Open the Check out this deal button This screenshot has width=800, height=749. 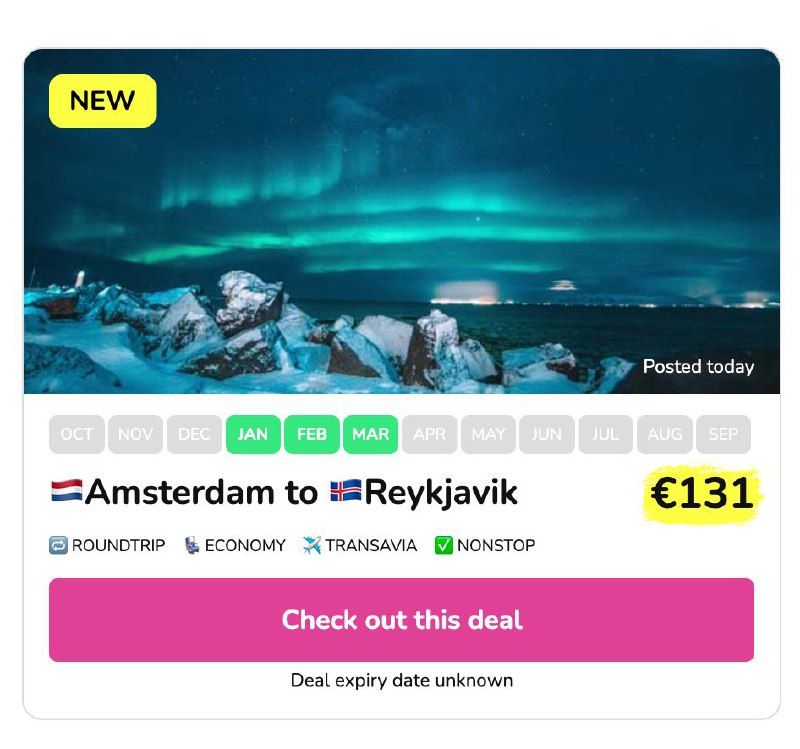[x=402, y=620]
